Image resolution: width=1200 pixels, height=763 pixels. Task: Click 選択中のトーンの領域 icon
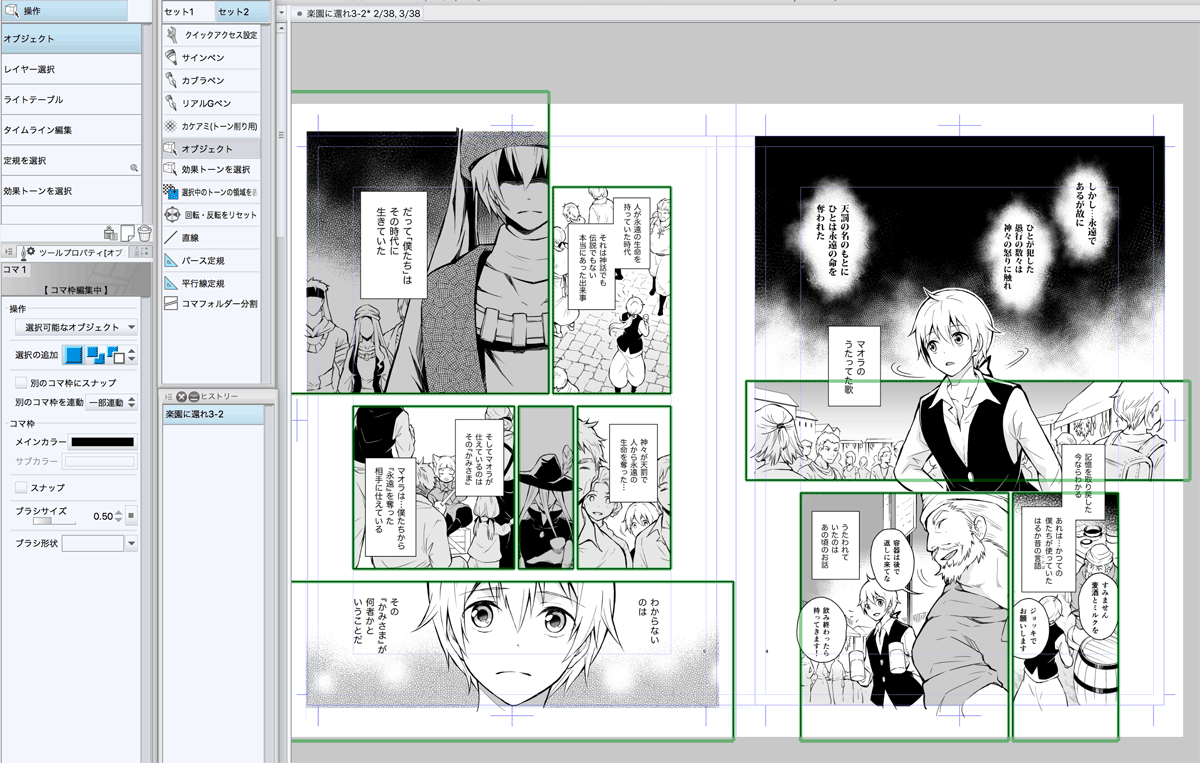click(x=171, y=191)
